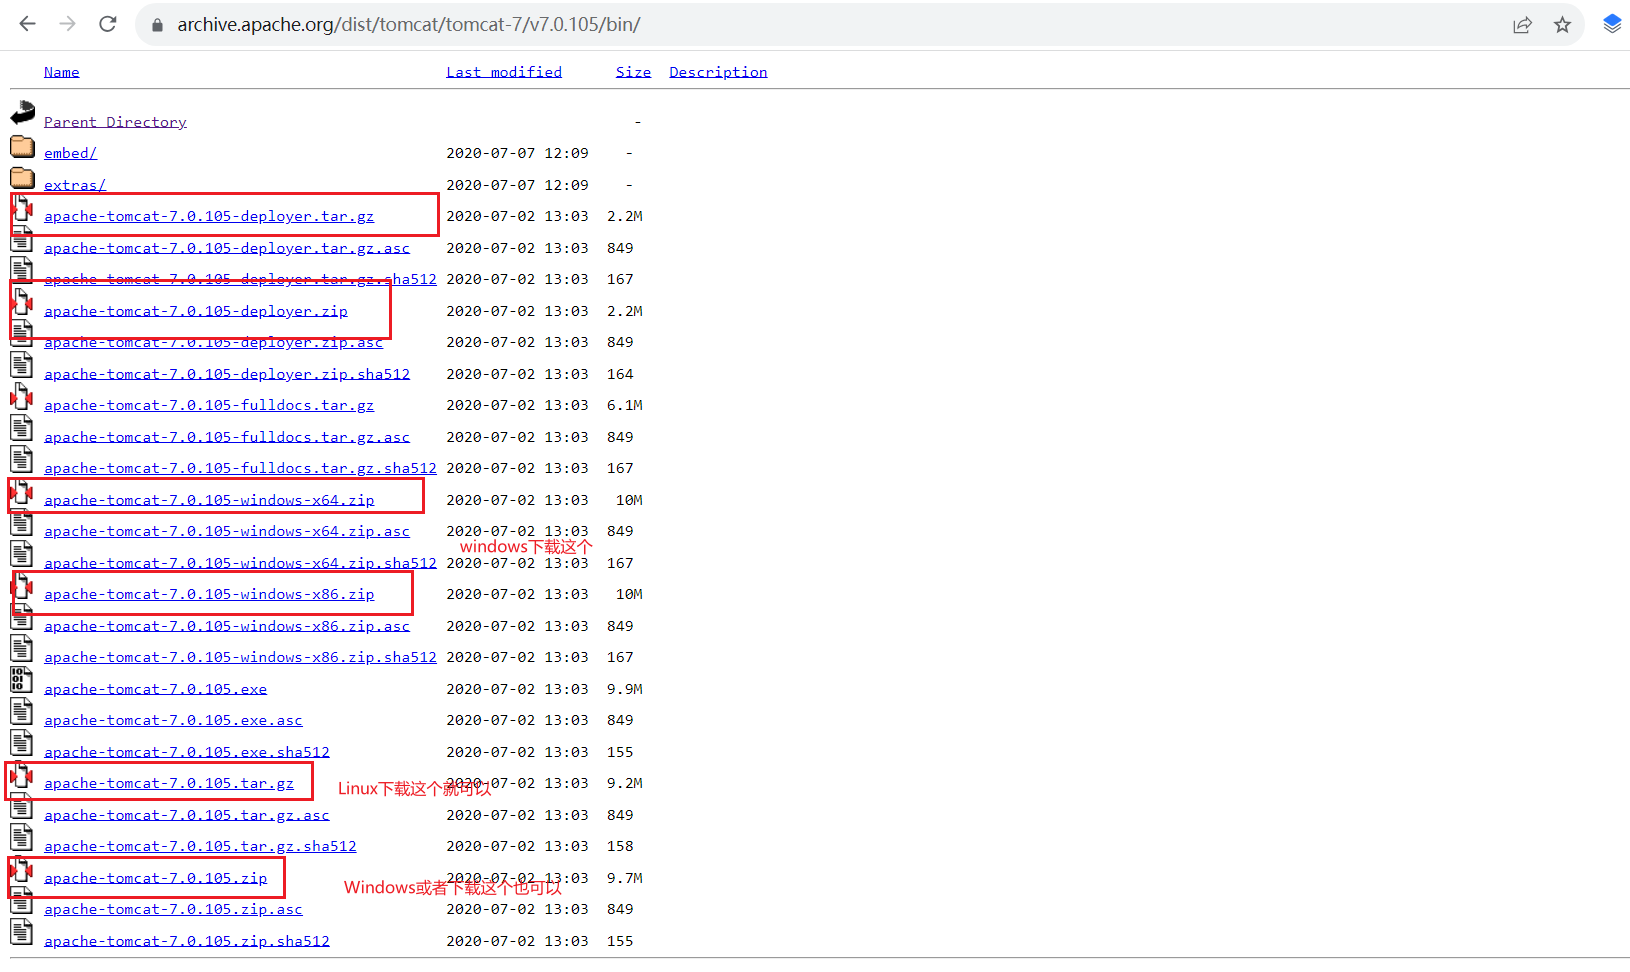1630x972 pixels.
Task: Open deployer.zip.sha512 checksum link
Action: click(x=227, y=374)
